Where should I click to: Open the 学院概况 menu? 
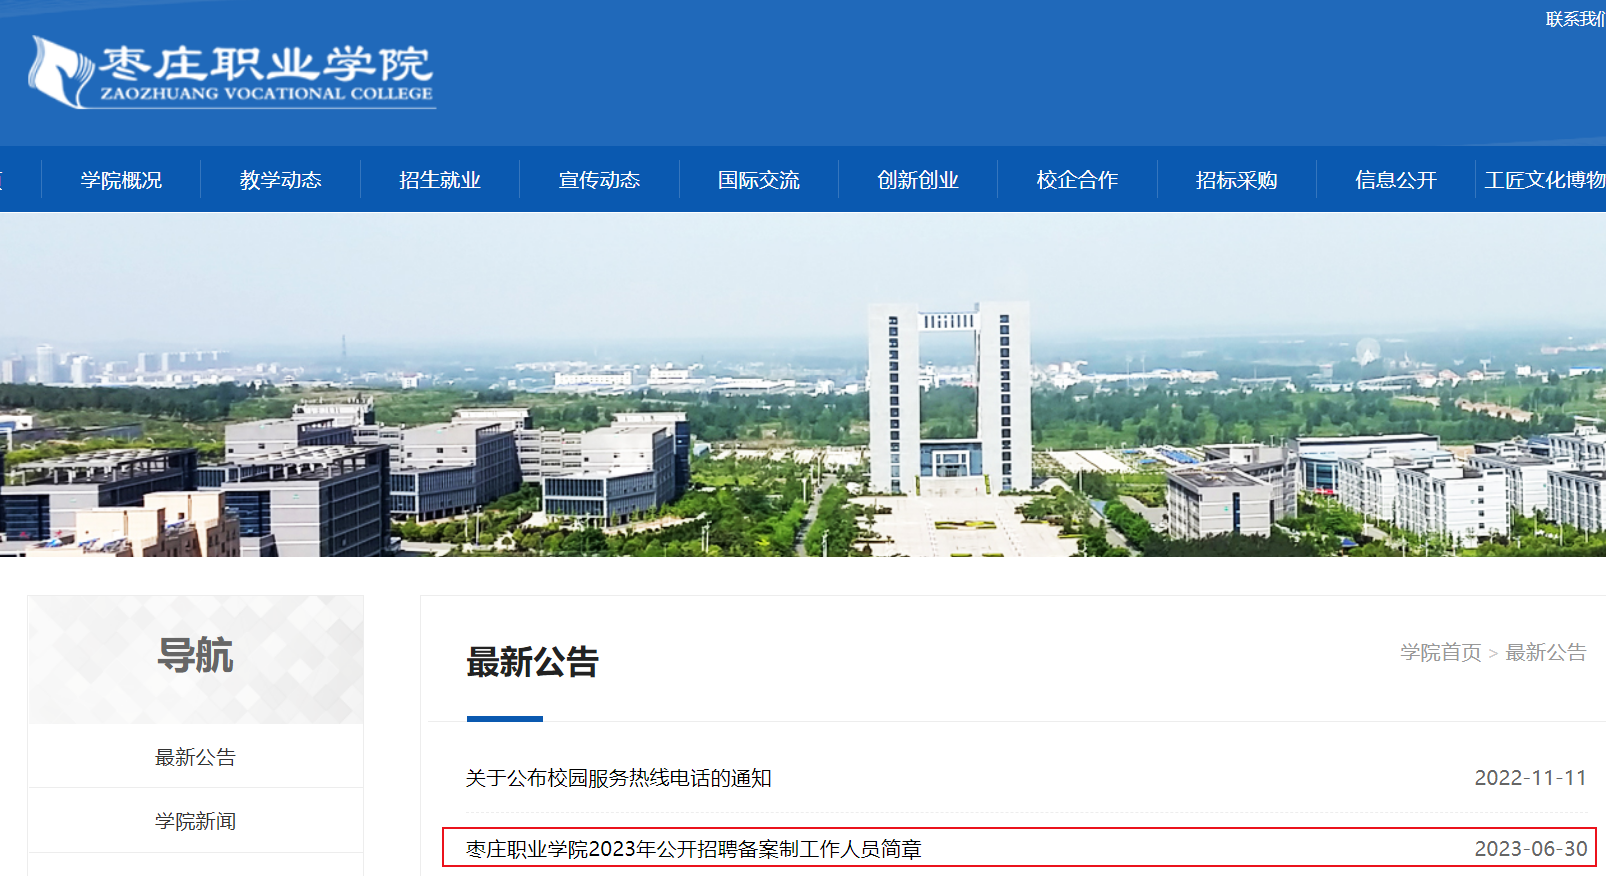point(121,180)
